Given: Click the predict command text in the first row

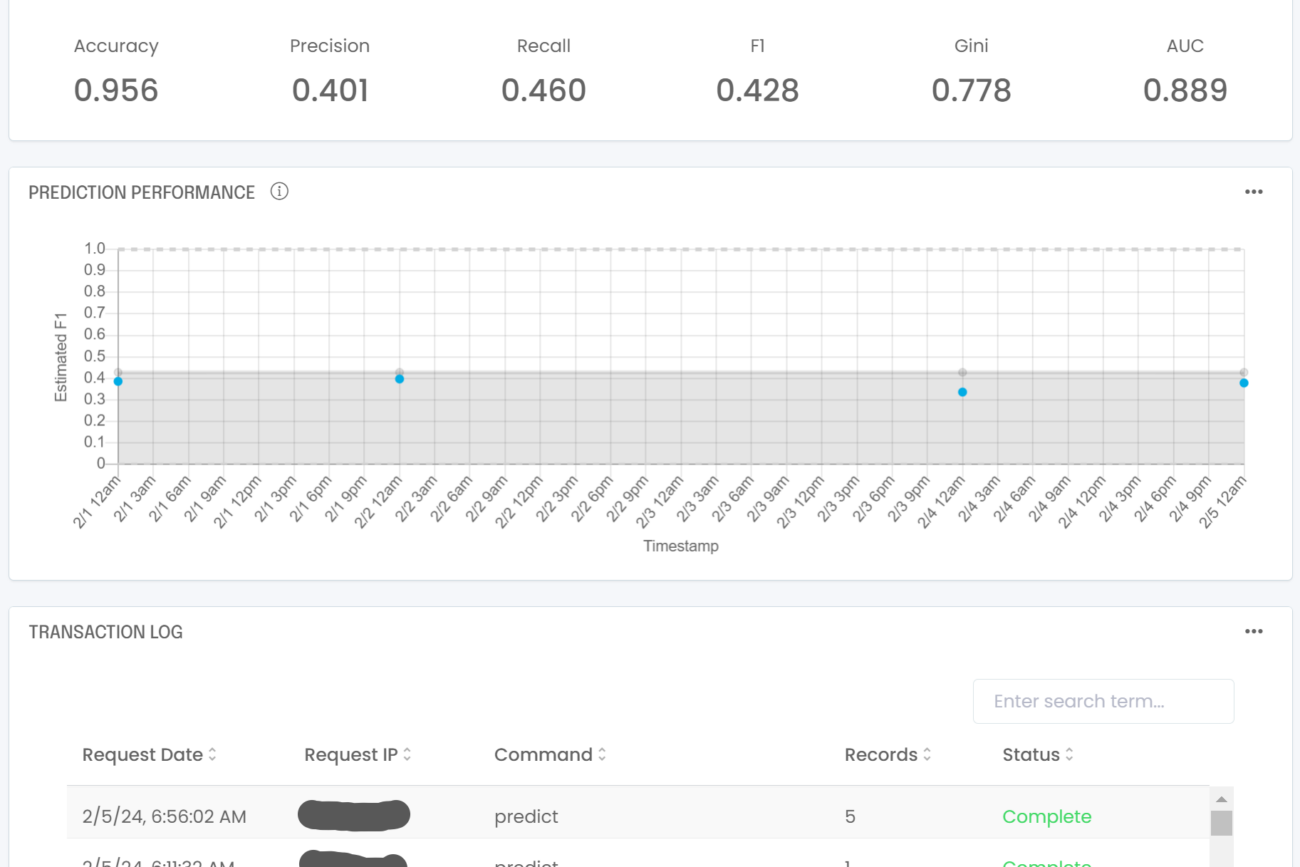Looking at the screenshot, I should point(526,817).
